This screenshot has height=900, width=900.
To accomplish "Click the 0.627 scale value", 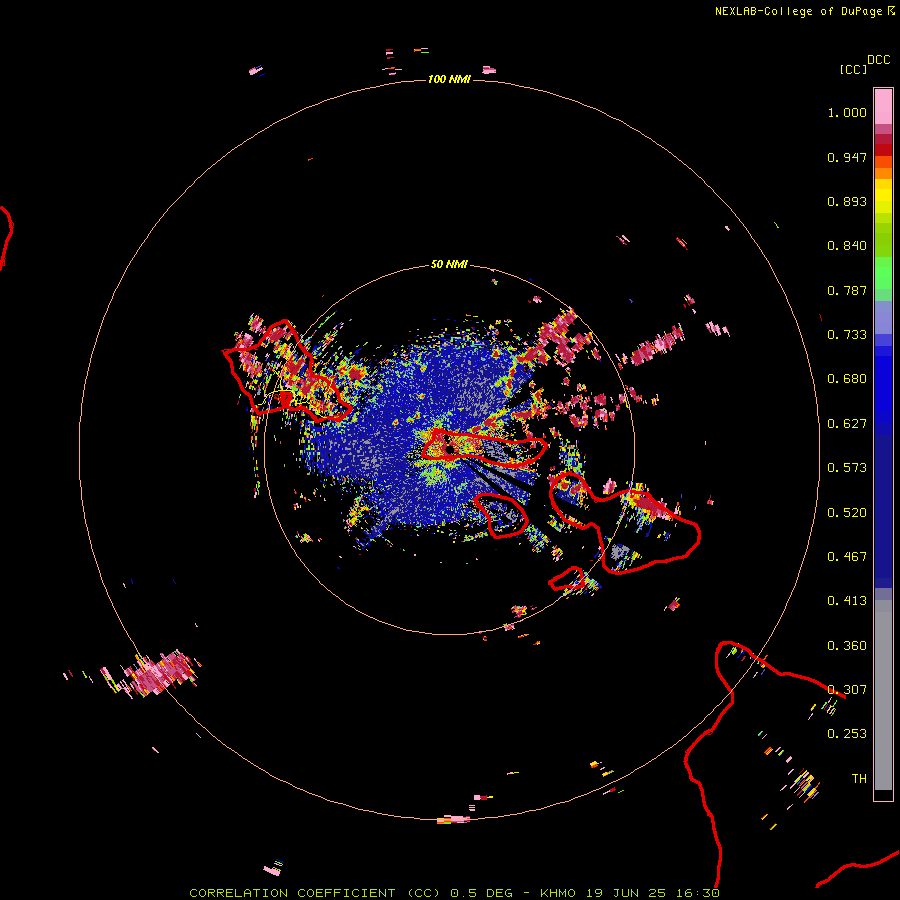I will [x=847, y=424].
